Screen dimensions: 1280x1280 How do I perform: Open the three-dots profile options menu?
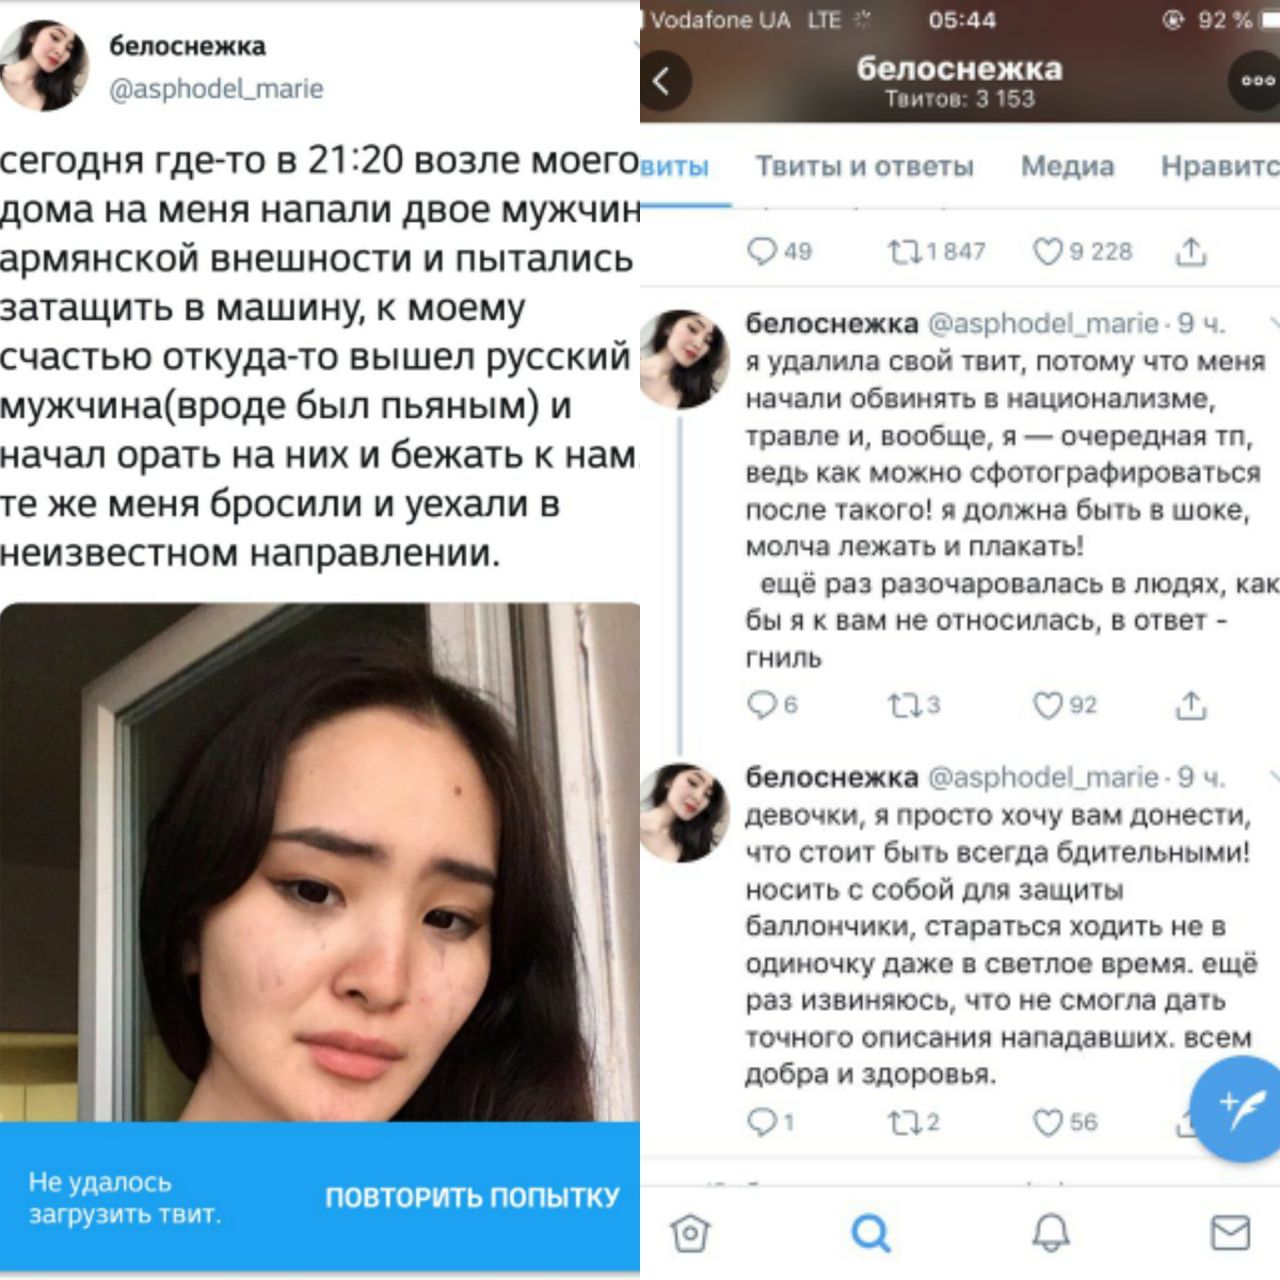(x=1256, y=82)
